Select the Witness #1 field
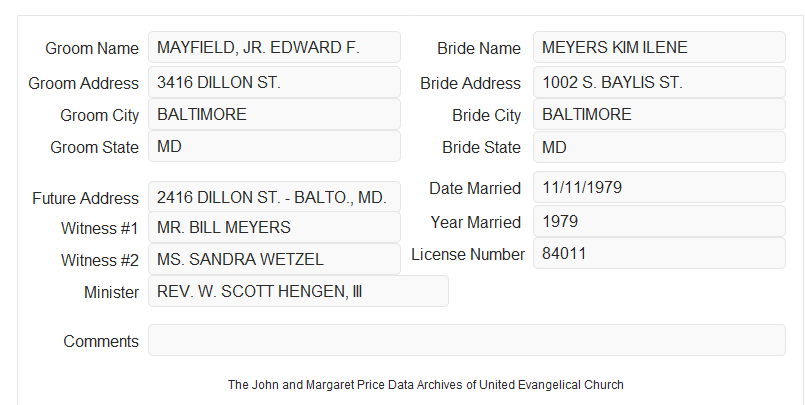The image size is (805, 405). 274,227
